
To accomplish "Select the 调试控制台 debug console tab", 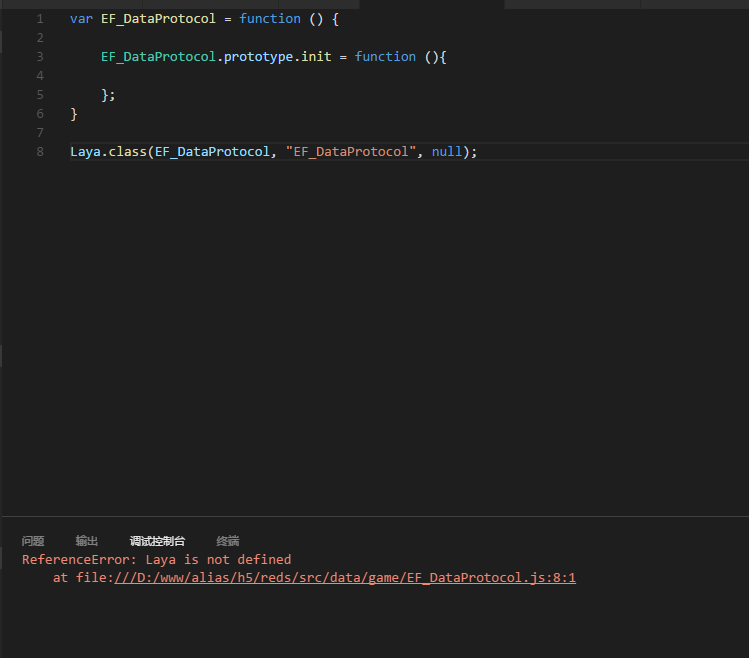I will 157,541.
